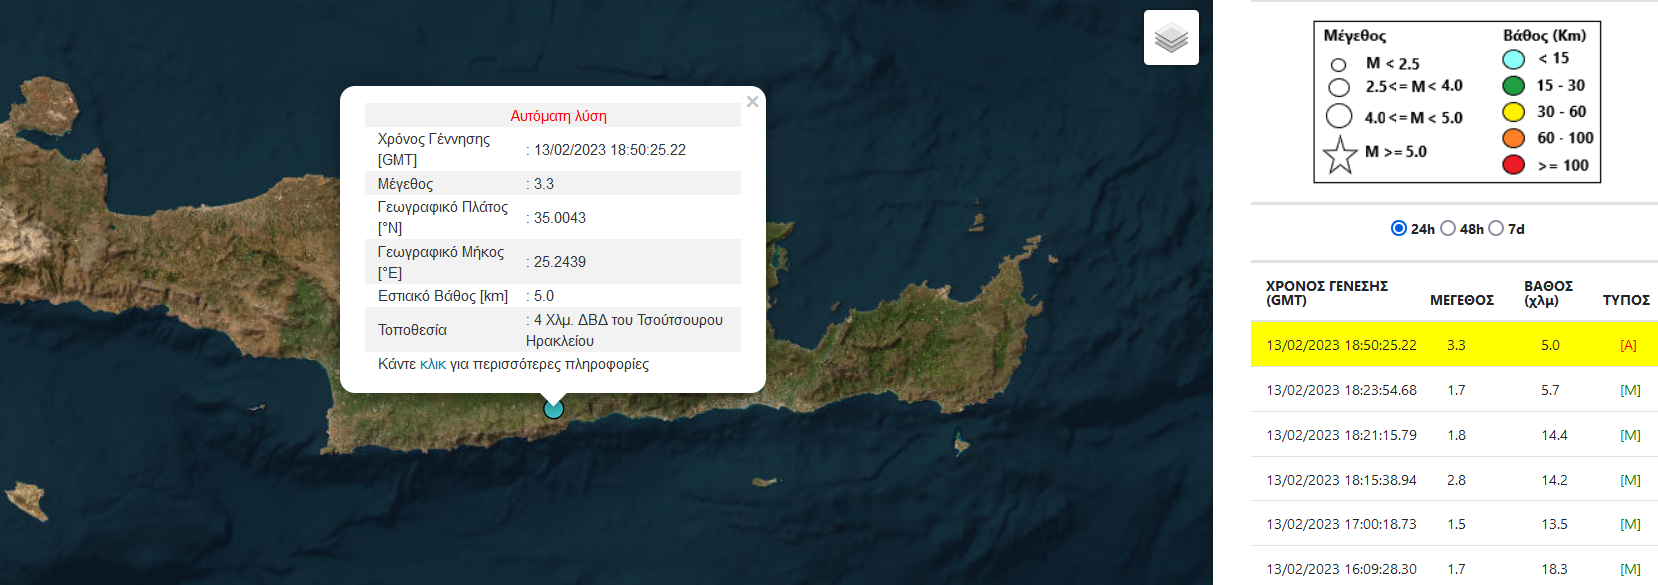
Task: Click the ΧΡΟΝΟΣ ΓΕΝΕΣΗΣ column header
Action: click(1326, 293)
